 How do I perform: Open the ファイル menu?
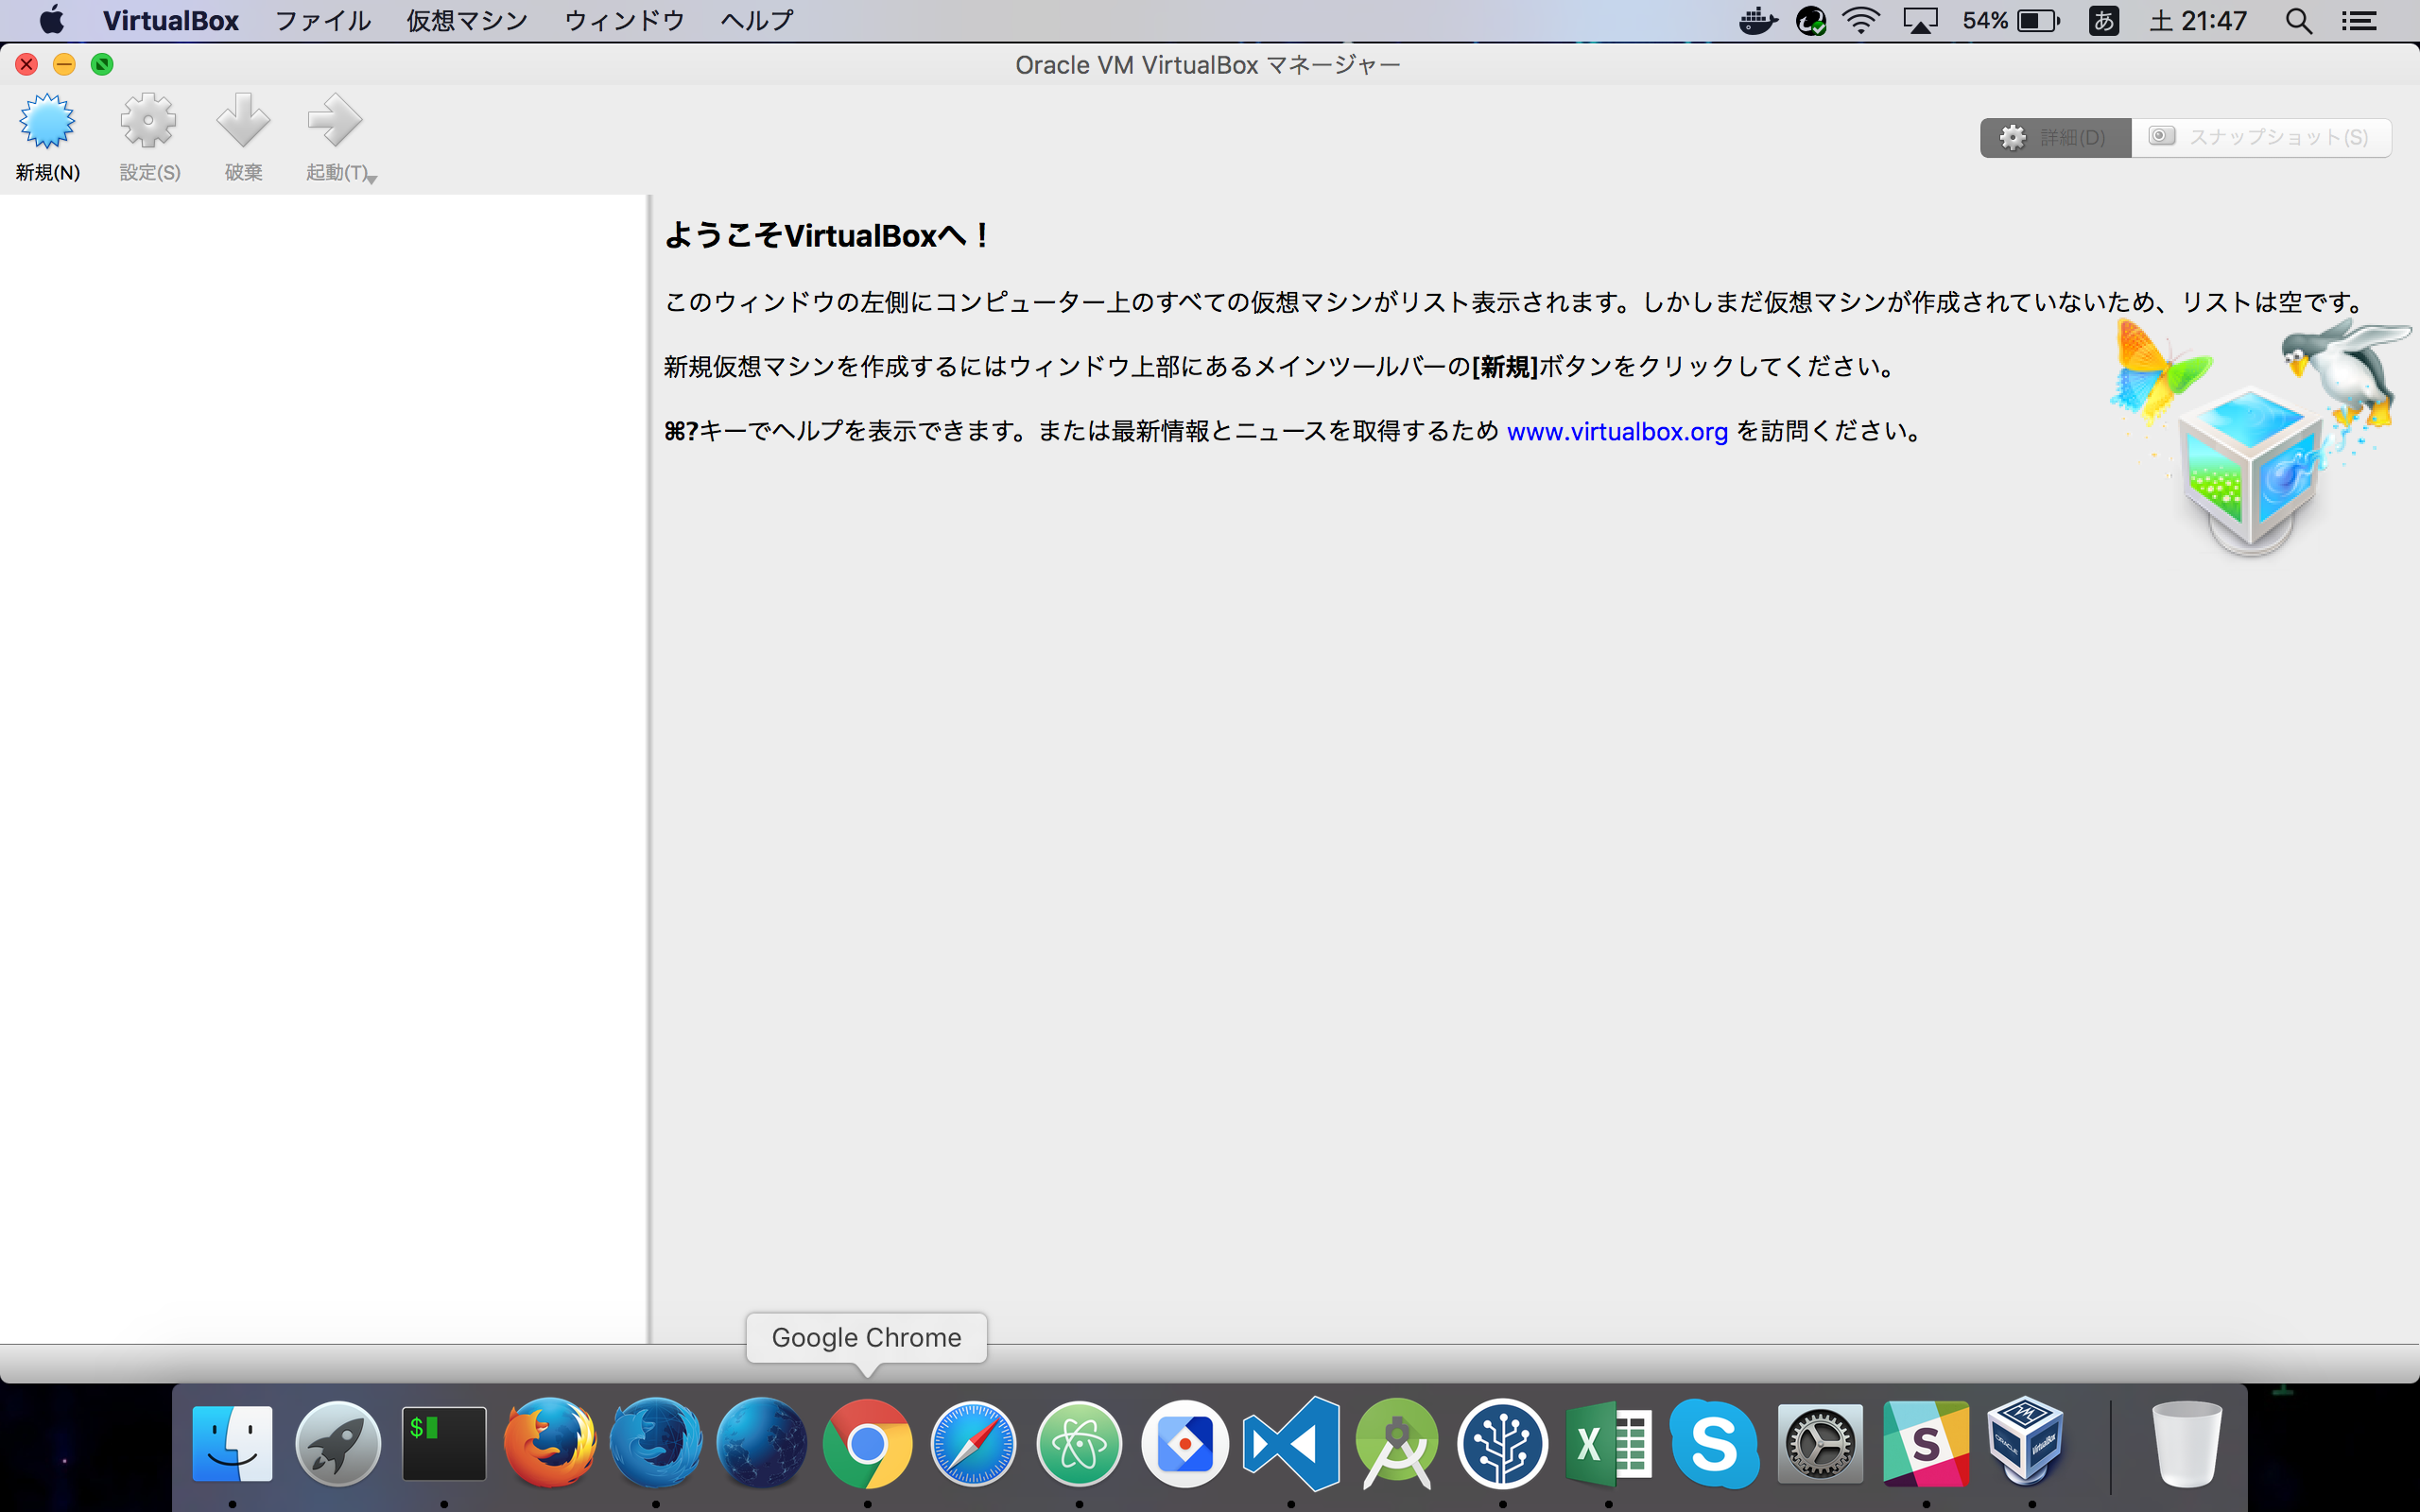(322, 21)
